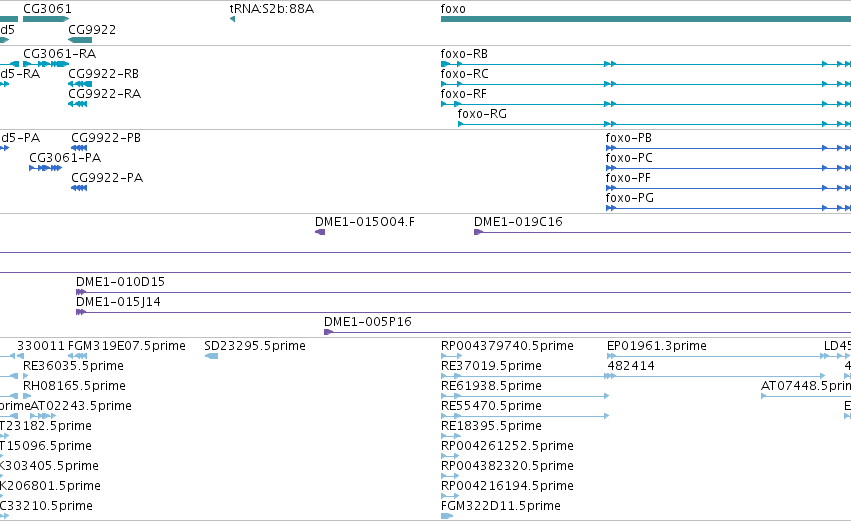Click the RH08165.5prime EST label
The image size is (851, 521).
(x=74, y=386)
